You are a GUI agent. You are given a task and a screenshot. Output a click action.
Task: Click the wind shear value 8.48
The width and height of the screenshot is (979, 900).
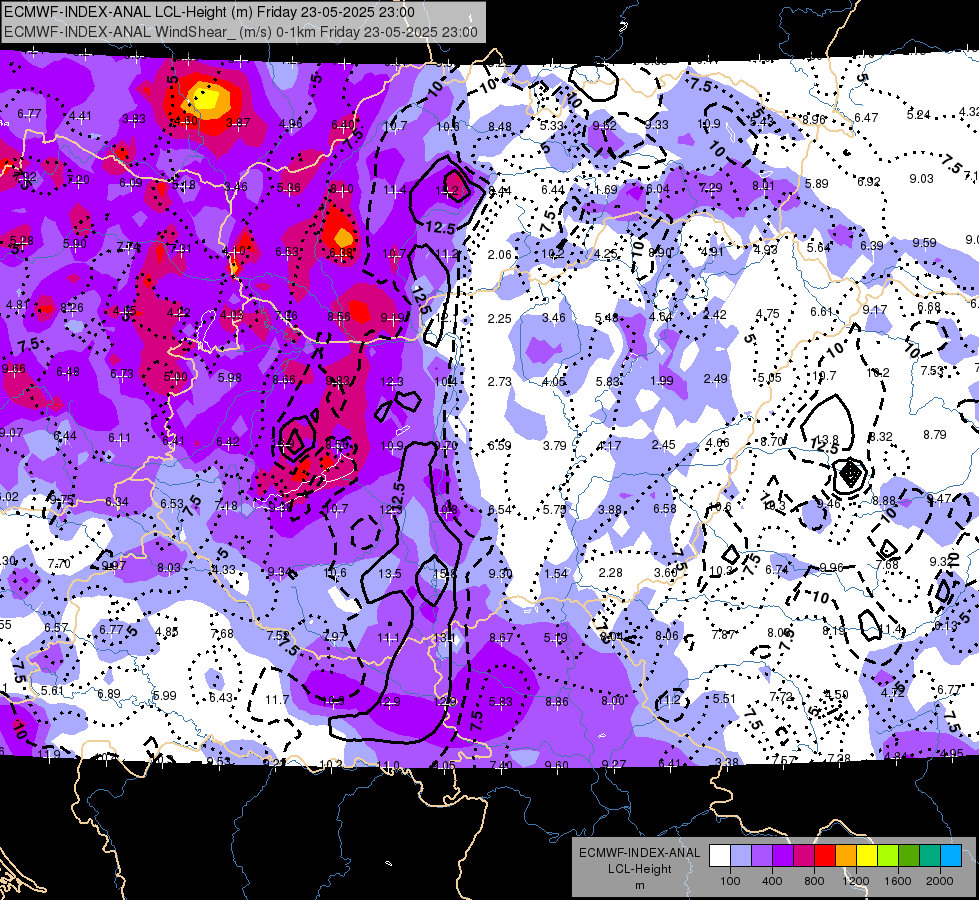click(499, 127)
